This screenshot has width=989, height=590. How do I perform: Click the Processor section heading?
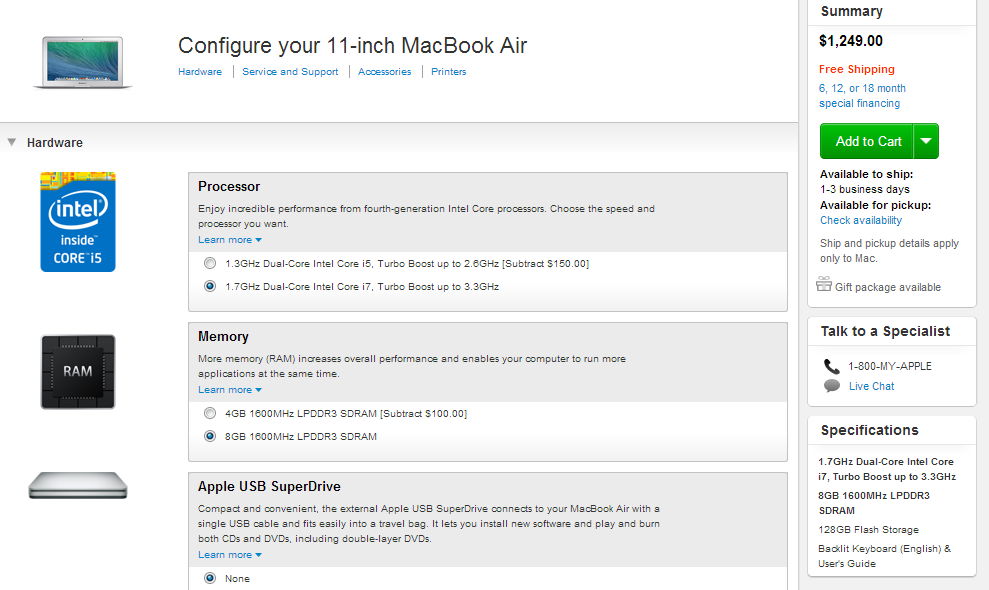pos(229,187)
